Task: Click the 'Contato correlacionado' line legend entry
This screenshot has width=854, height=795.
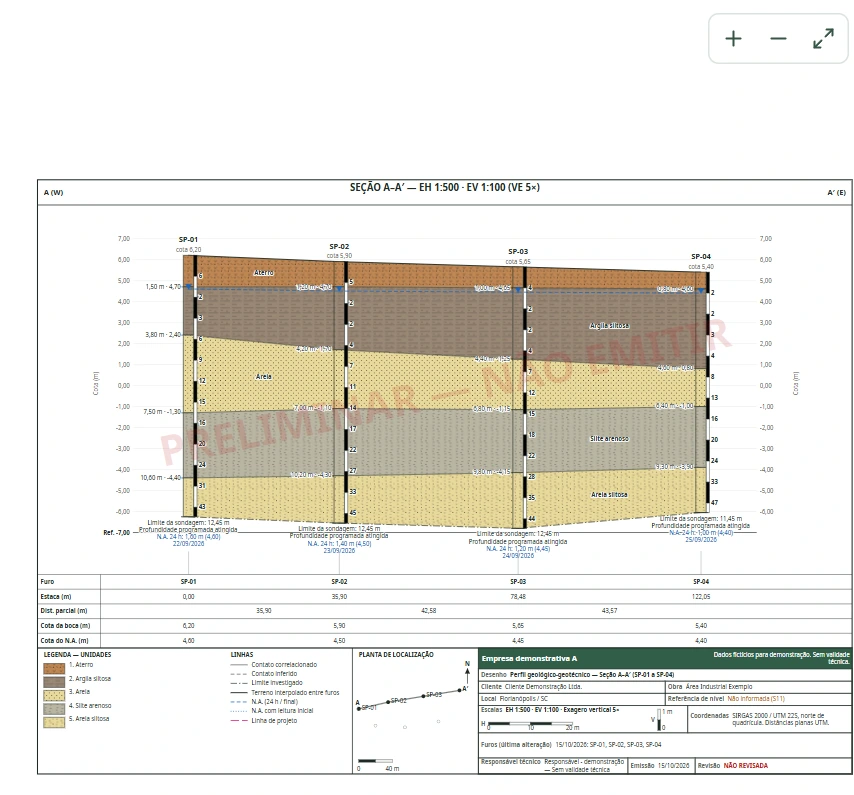Action: tap(284, 665)
